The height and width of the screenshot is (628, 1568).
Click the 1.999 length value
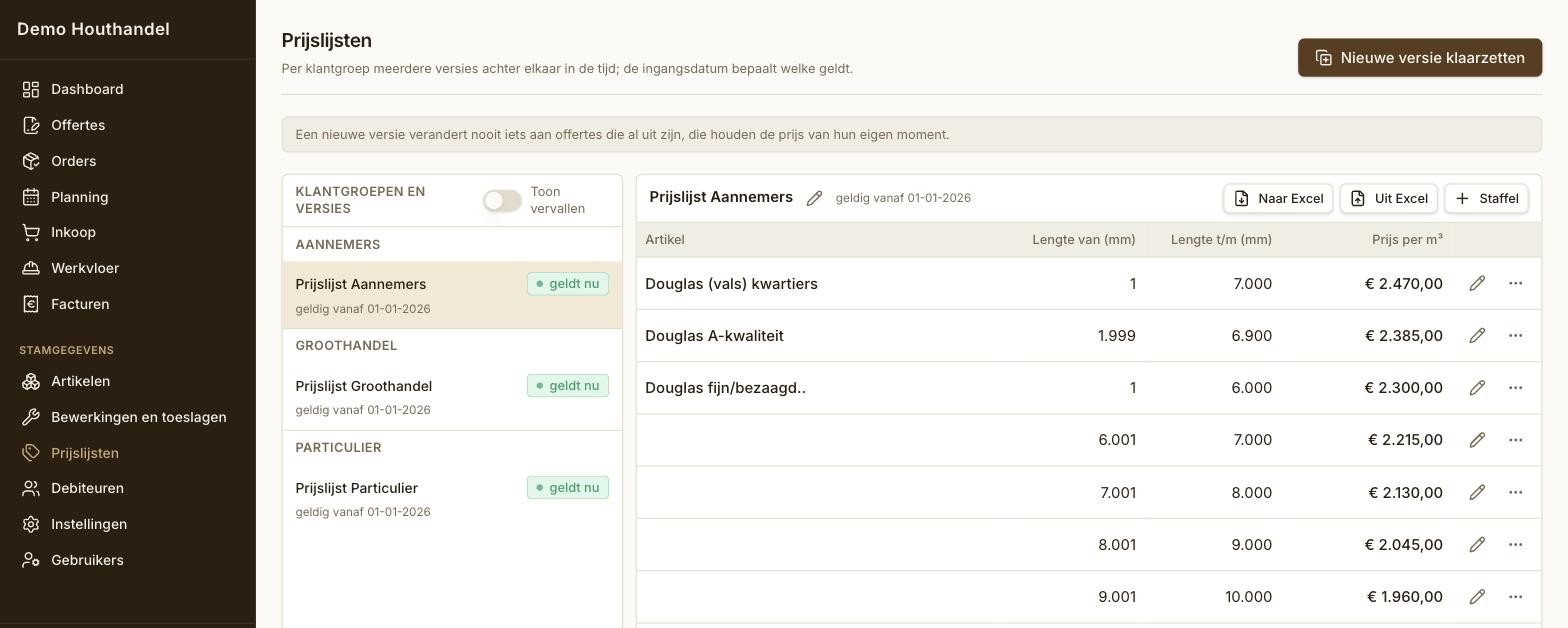click(1116, 336)
